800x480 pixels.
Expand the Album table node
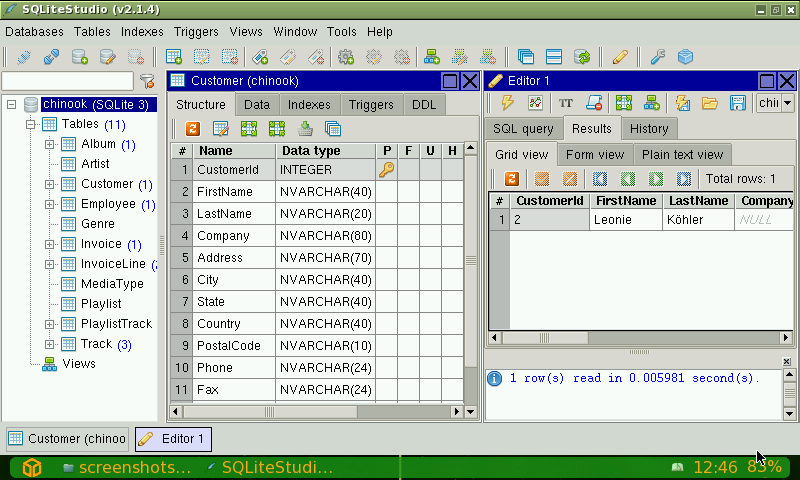pyautogui.click(x=49, y=144)
